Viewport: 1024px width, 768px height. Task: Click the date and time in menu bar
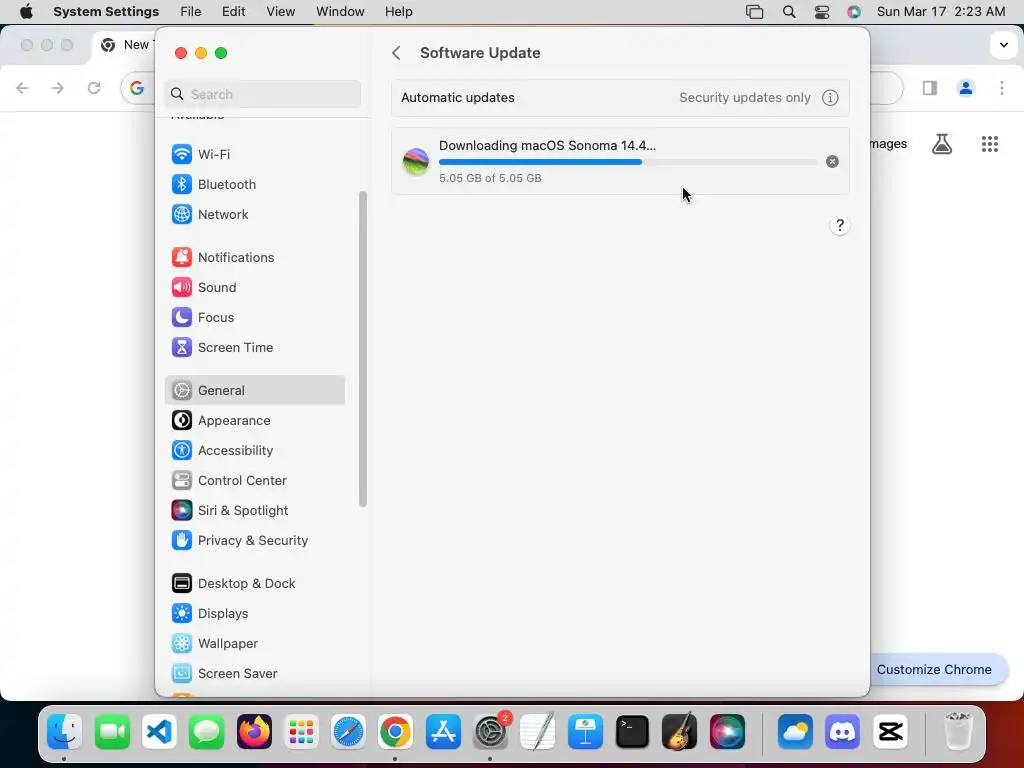(941, 12)
